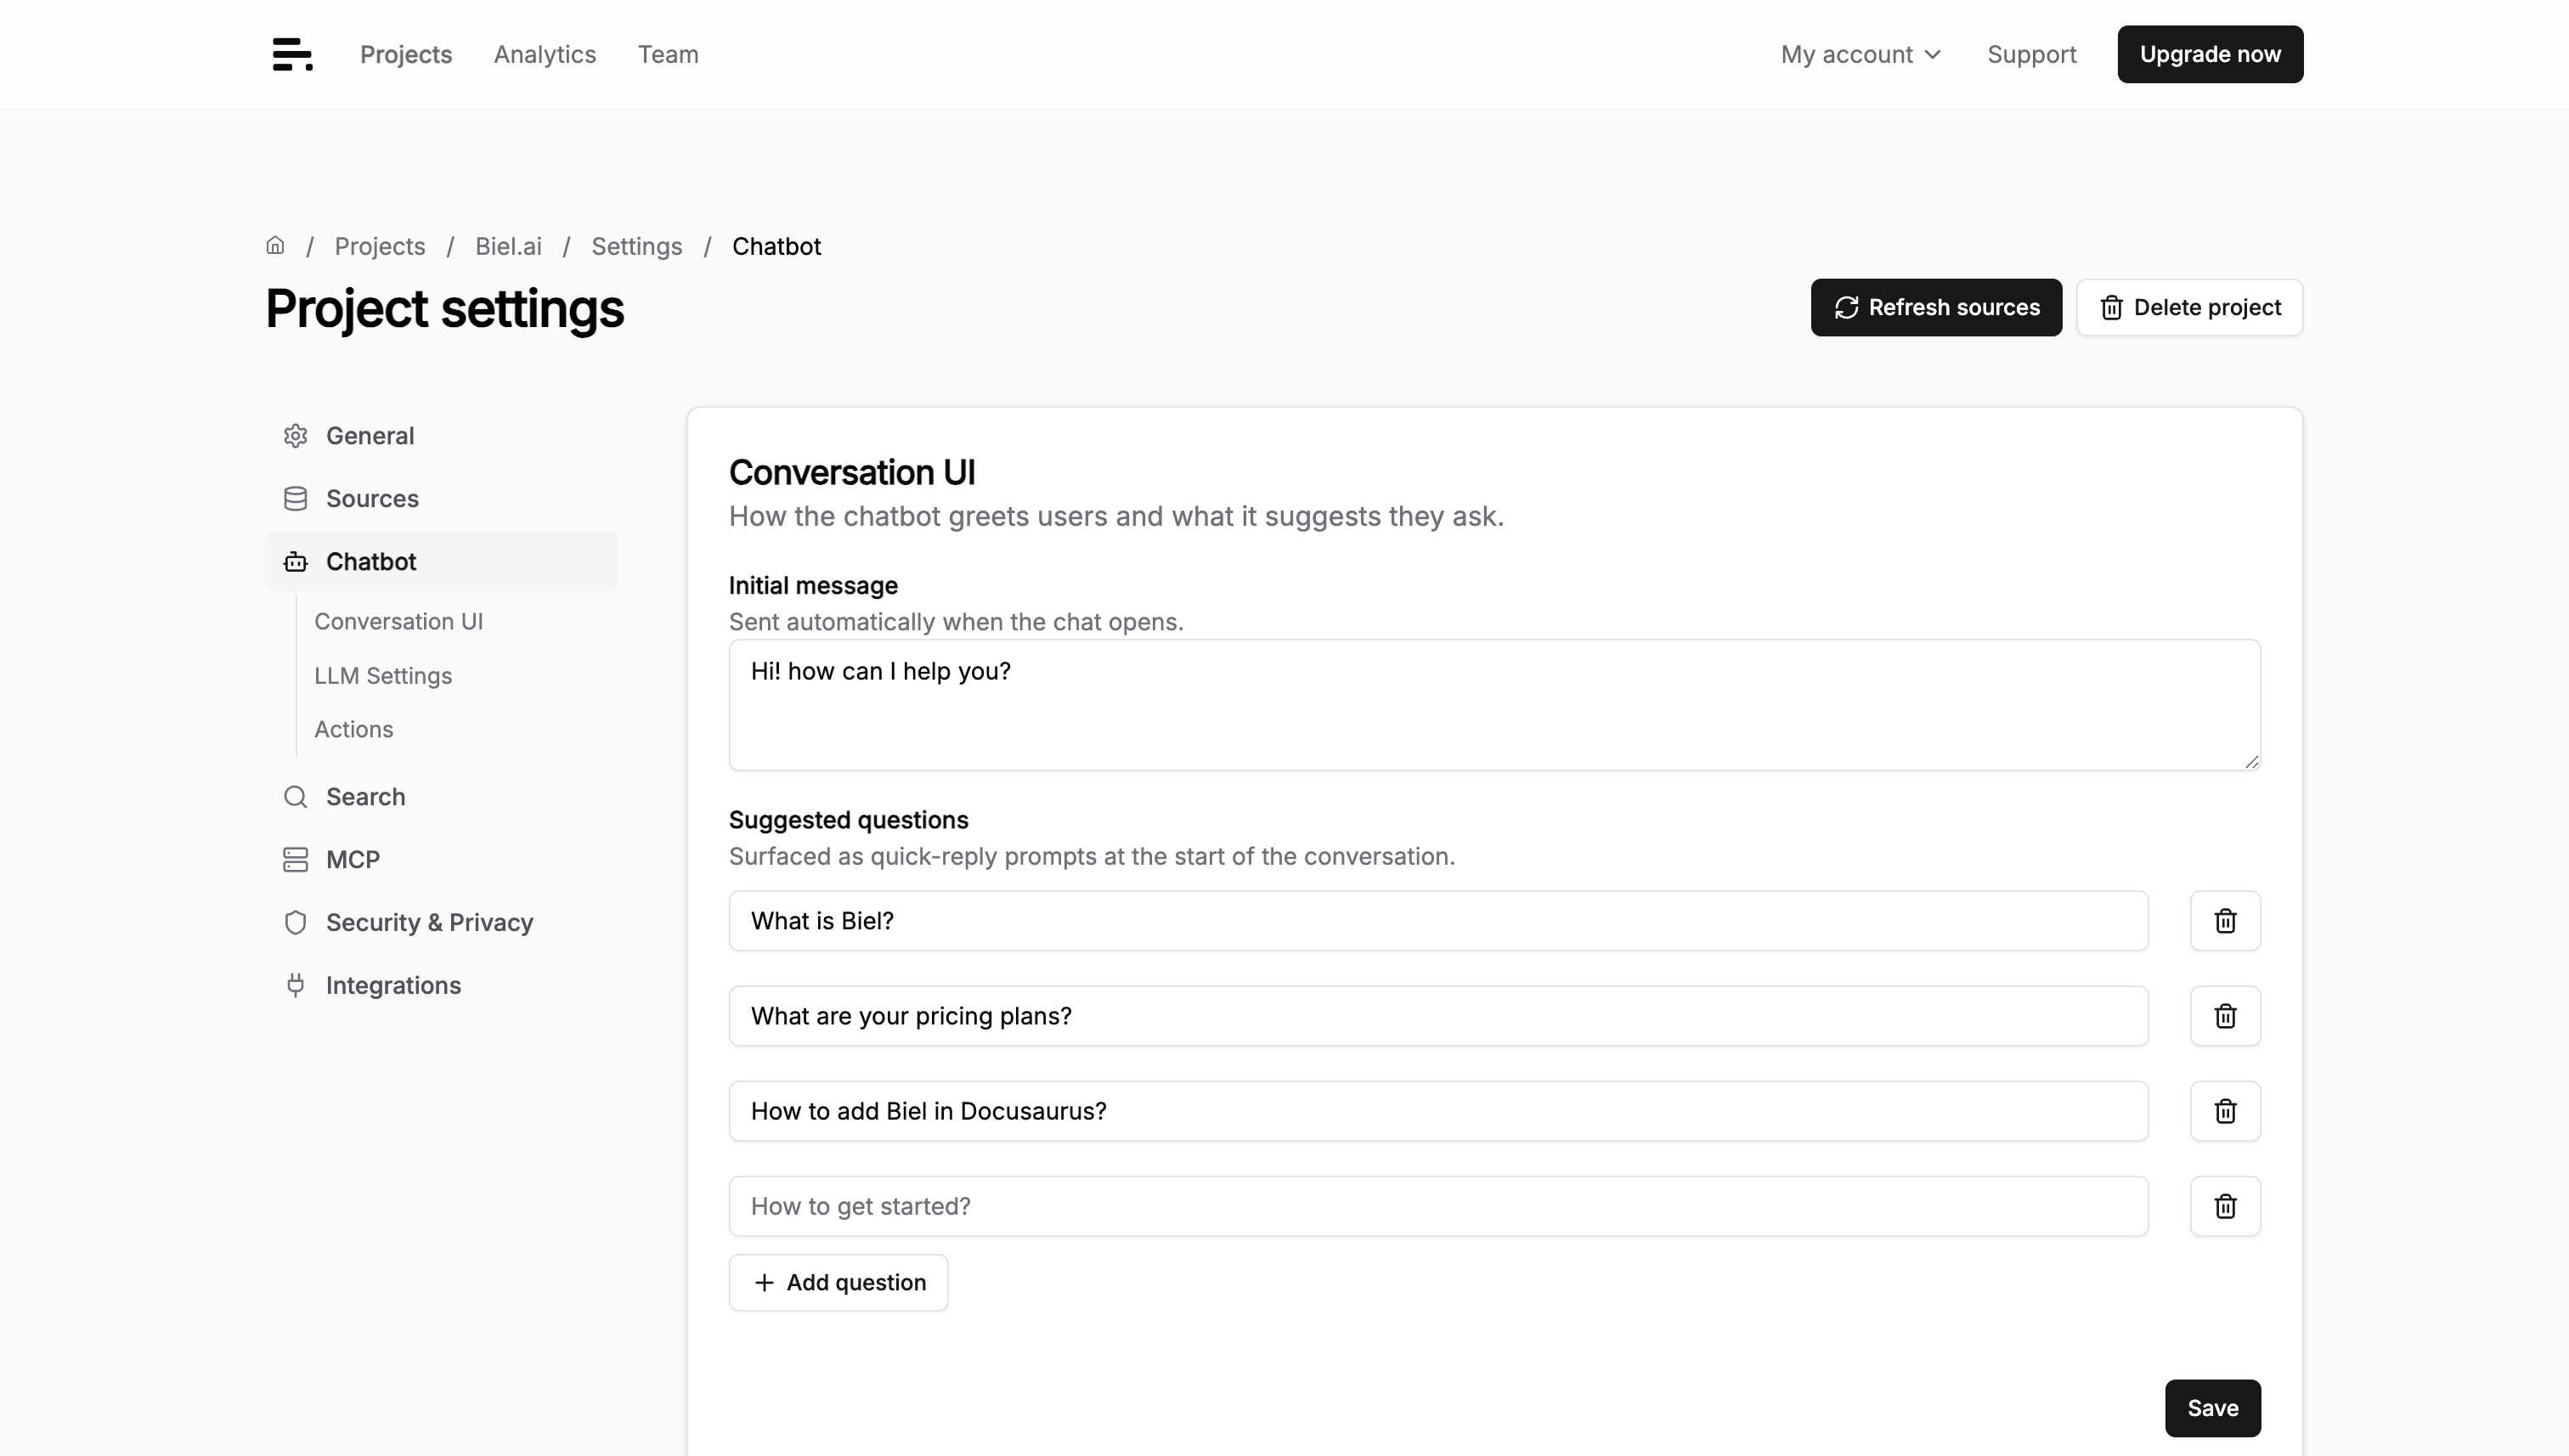The width and height of the screenshot is (2569, 1456).
Task: Open the MCP section label
Action: click(x=353, y=860)
